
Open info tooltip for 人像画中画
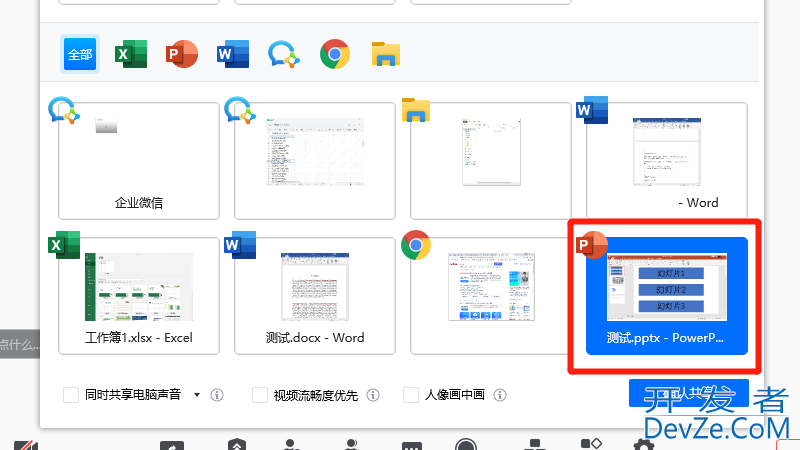tap(500, 395)
